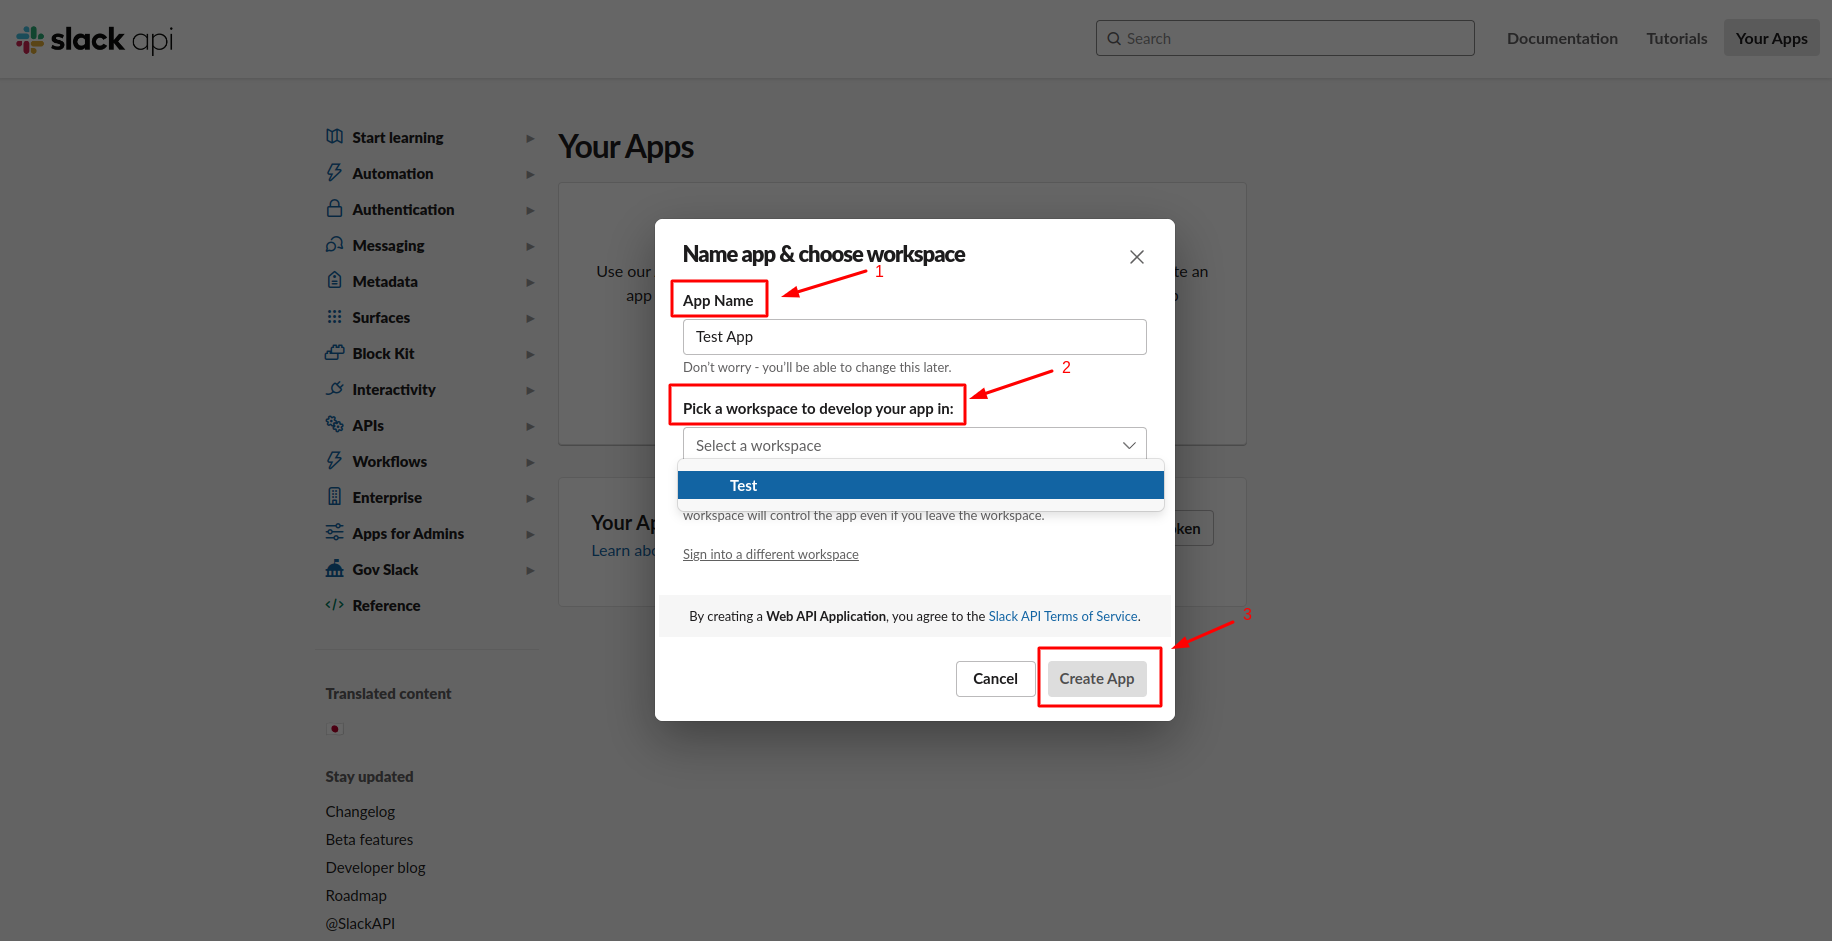
Task: Open the Changelog link
Action: 360,811
